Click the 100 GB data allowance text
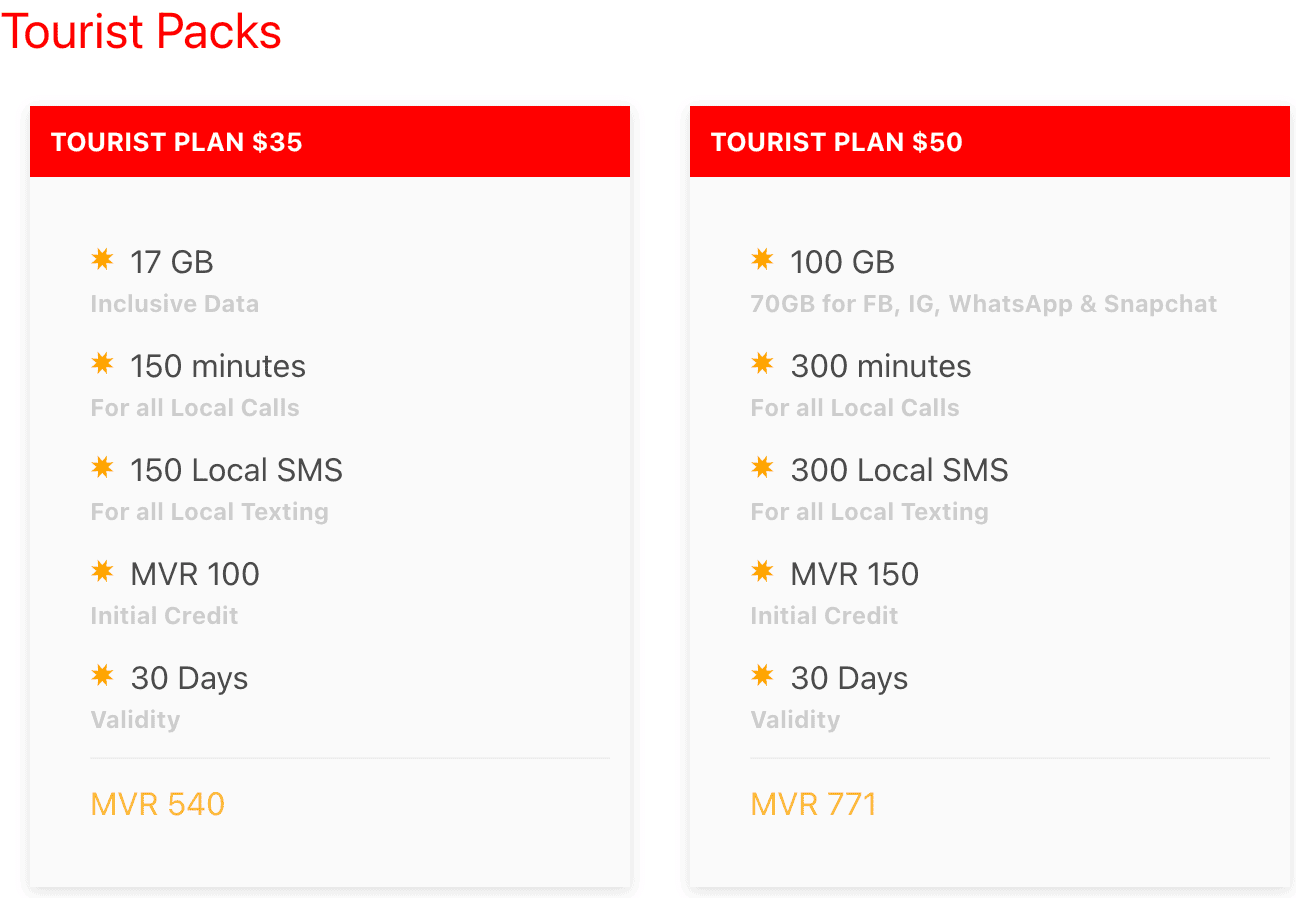 tap(843, 262)
